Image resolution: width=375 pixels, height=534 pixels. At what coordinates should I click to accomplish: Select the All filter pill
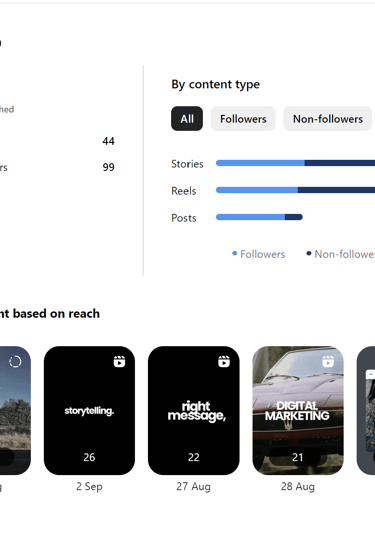pos(187,119)
